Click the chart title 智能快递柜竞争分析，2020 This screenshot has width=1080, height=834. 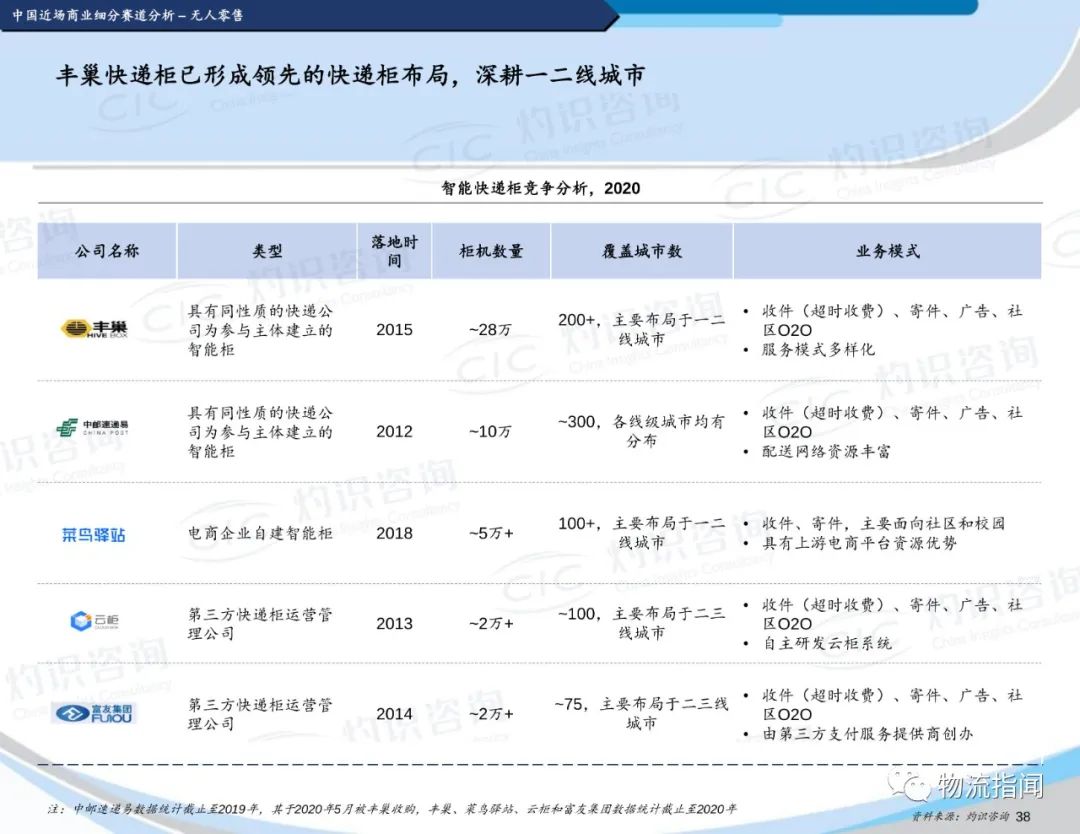point(541,187)
